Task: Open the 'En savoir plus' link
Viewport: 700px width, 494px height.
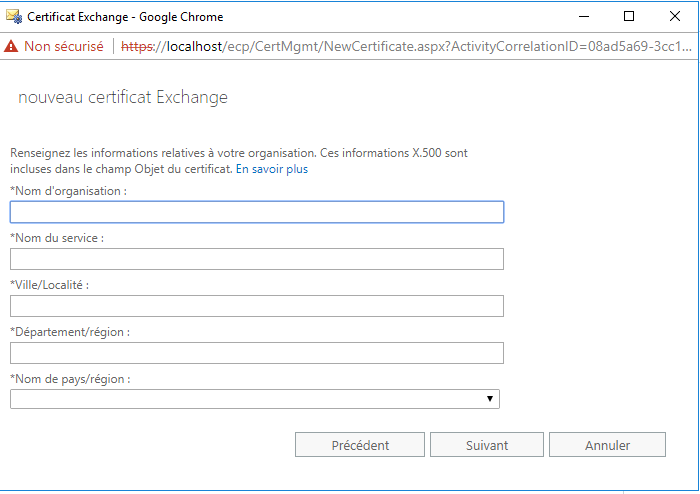Action: (x=272, y=169)
